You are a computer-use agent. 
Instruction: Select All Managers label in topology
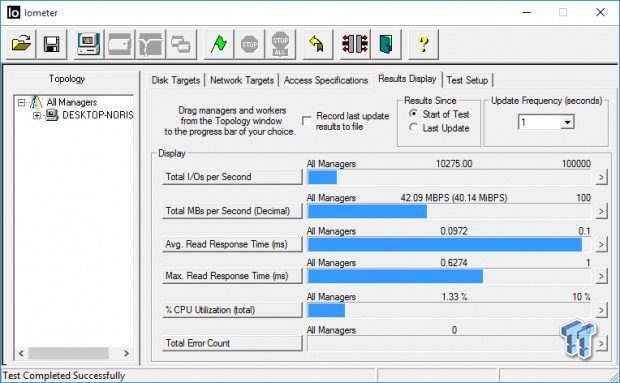72,102
